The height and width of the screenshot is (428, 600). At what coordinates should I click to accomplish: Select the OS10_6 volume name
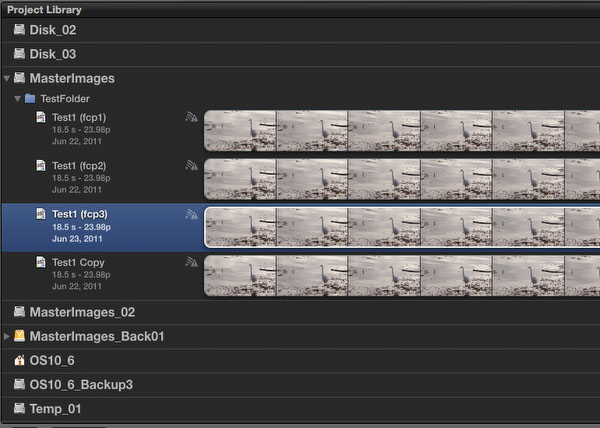pos(52,360)
